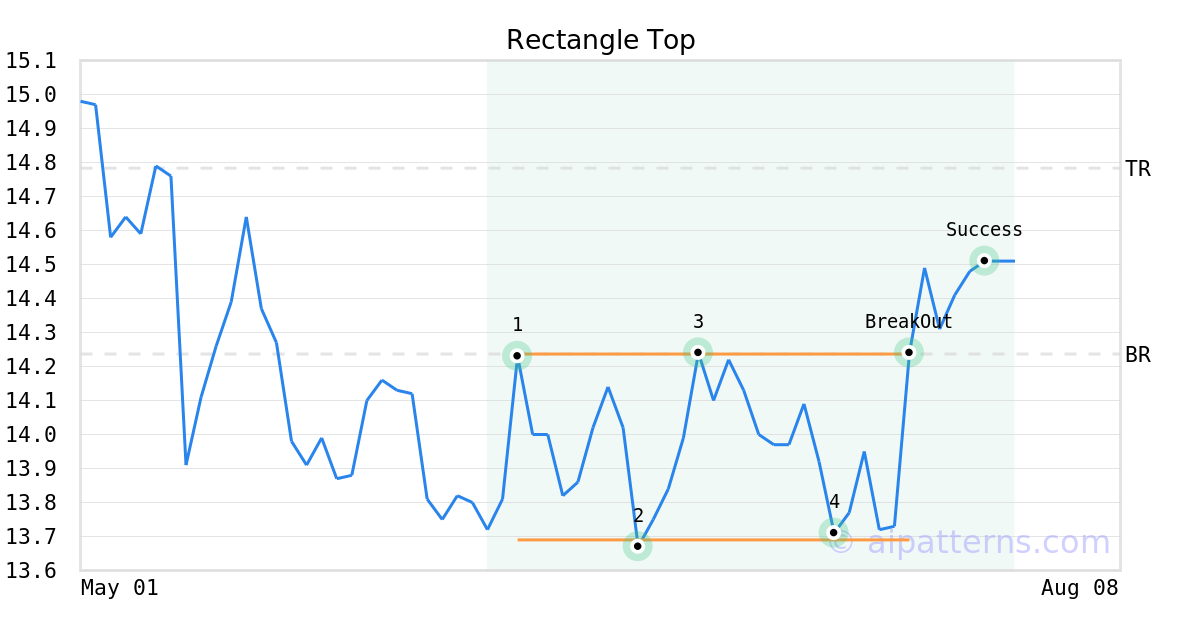Click the 14.5 y-axis label
Viewport: 1200px width, 630px height.
click(x=30, y=265)
